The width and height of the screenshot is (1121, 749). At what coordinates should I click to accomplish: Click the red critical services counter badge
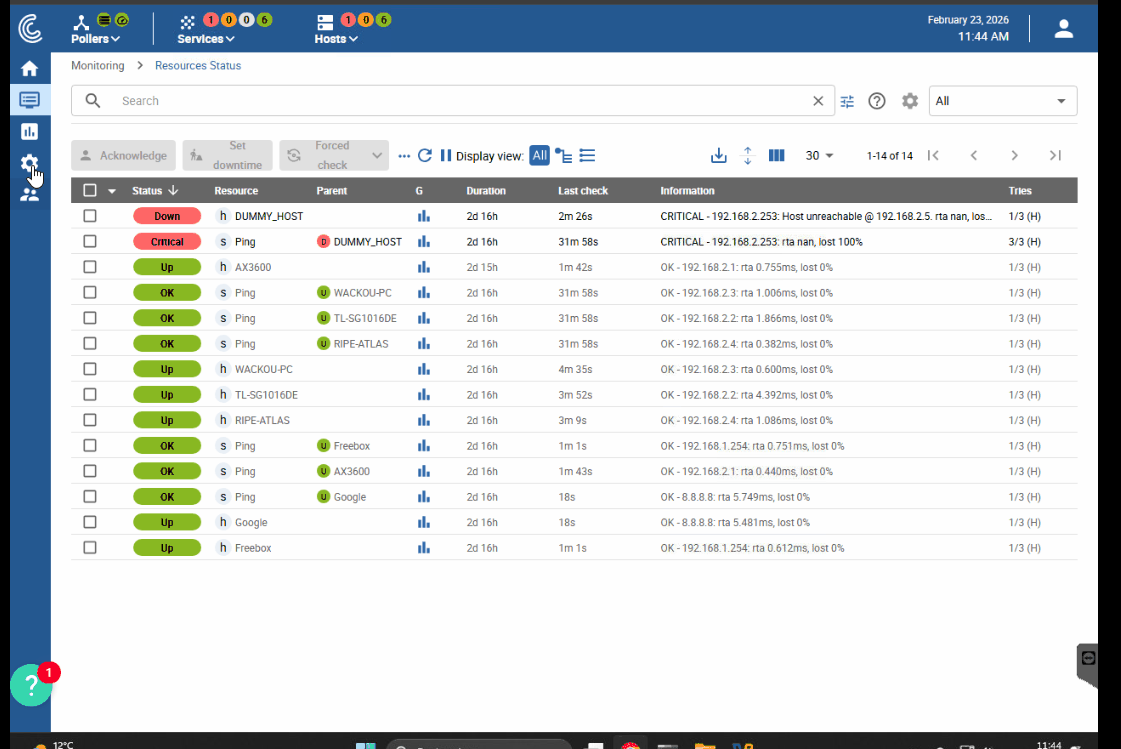pyautogui.click(x=210, y=19)
